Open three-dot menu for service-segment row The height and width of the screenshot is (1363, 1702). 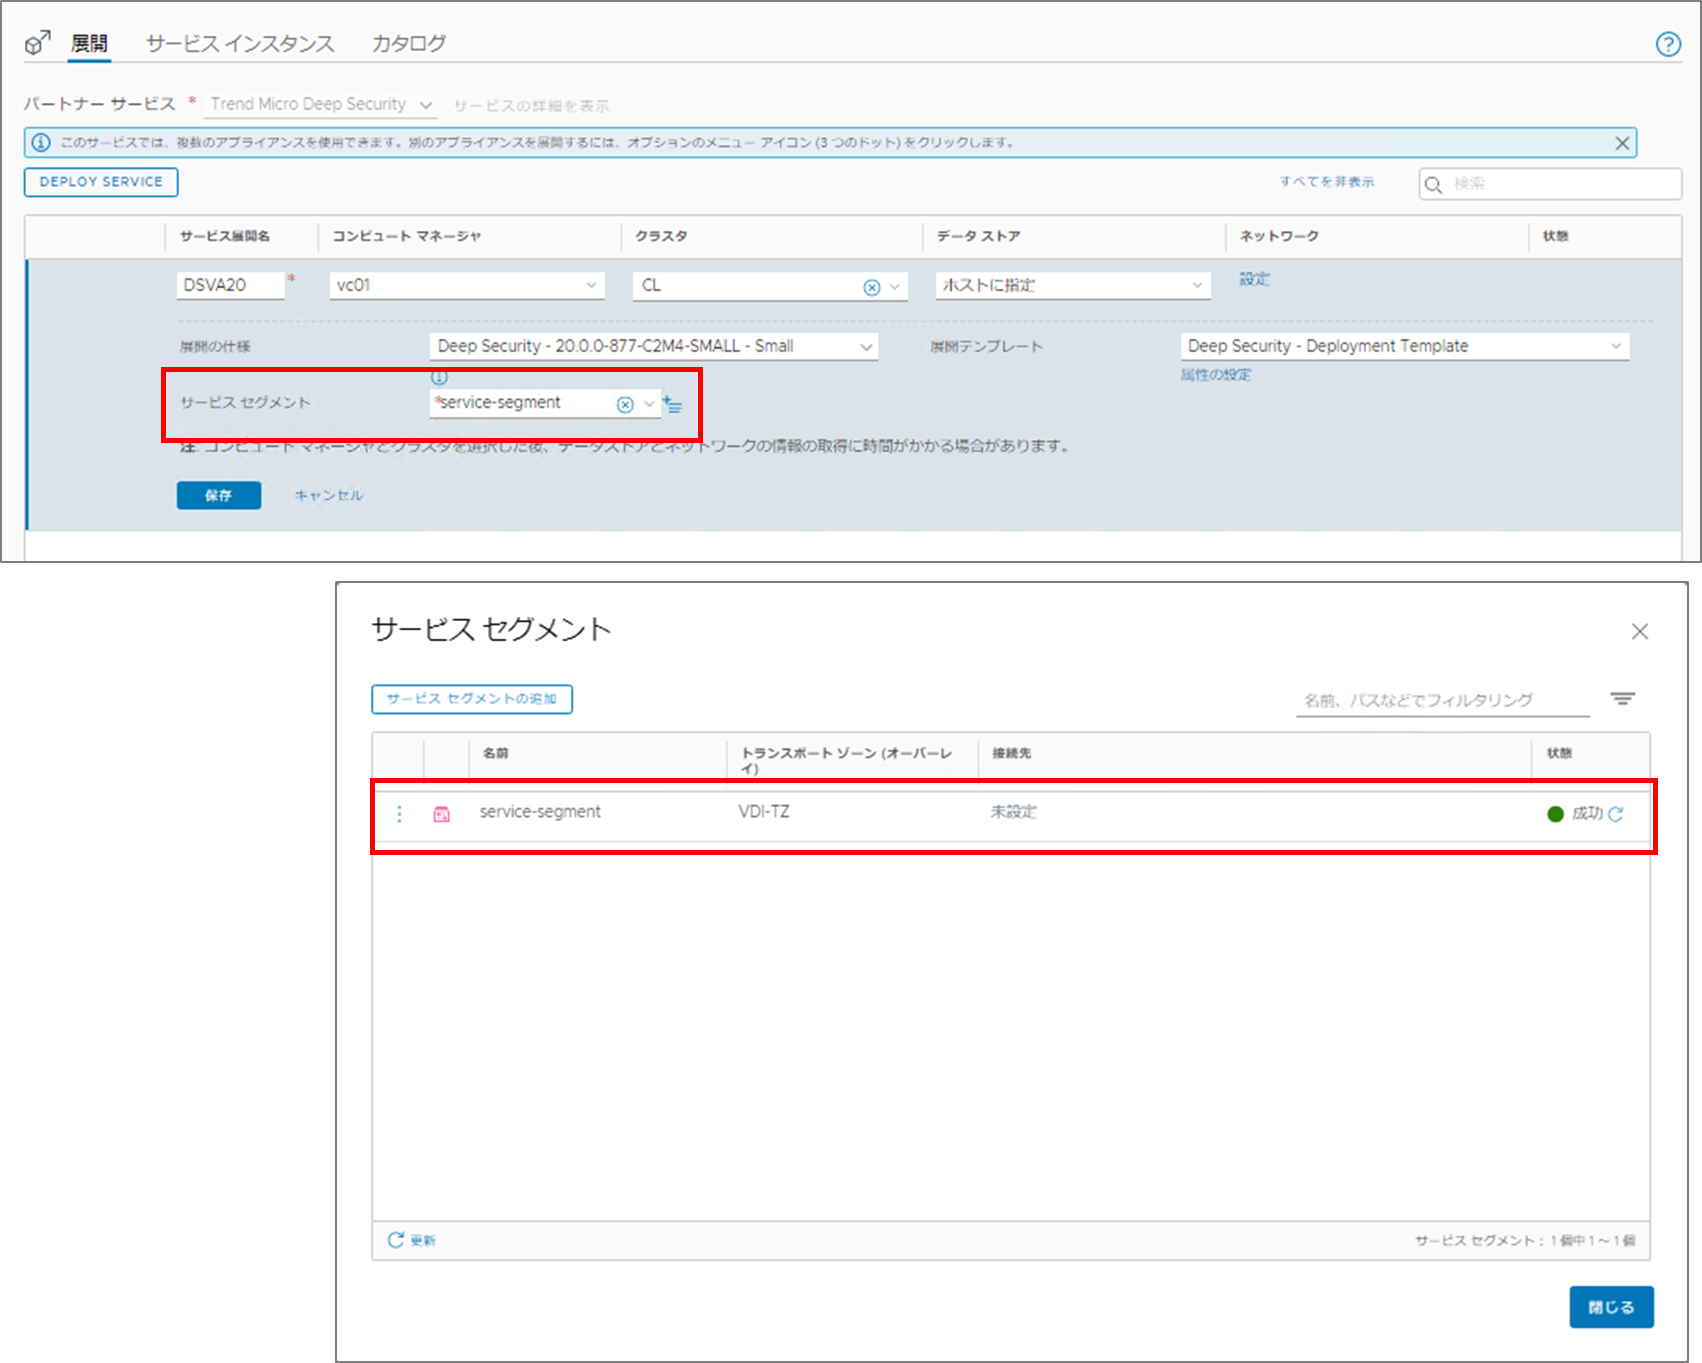[400, 814]
